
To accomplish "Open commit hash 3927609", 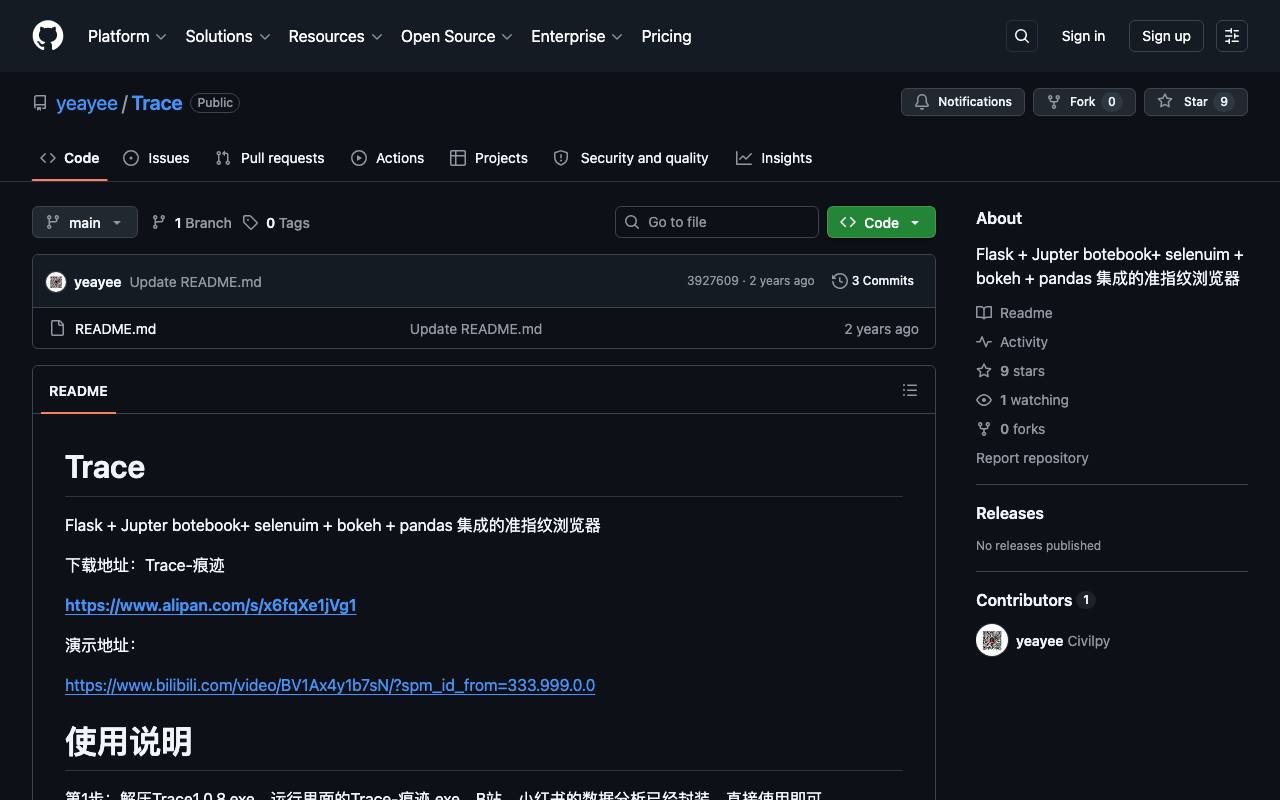I will (x=713, y=281).
